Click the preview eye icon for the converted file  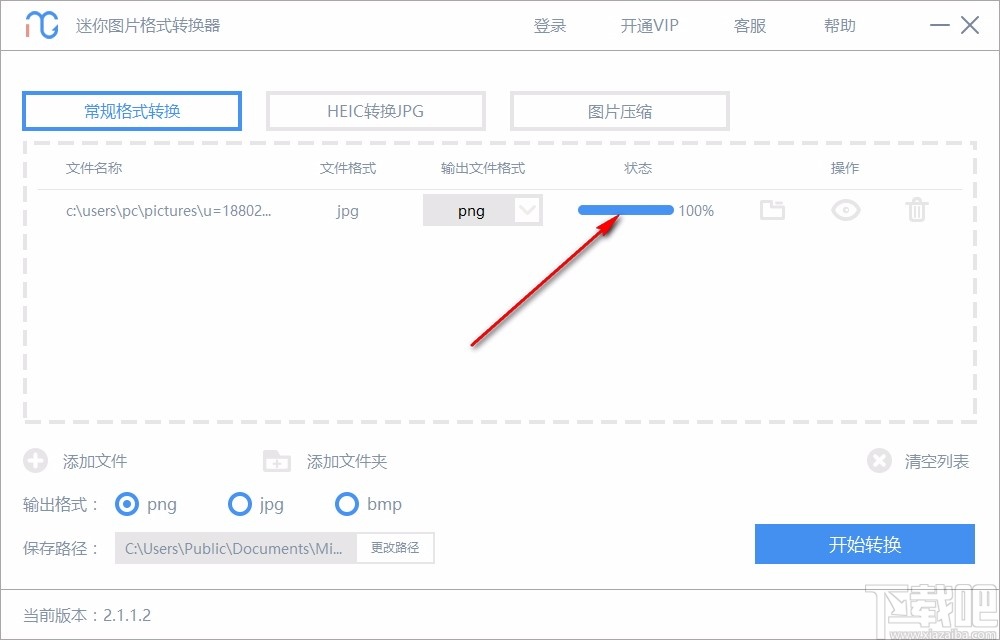[x=845, y=210]
